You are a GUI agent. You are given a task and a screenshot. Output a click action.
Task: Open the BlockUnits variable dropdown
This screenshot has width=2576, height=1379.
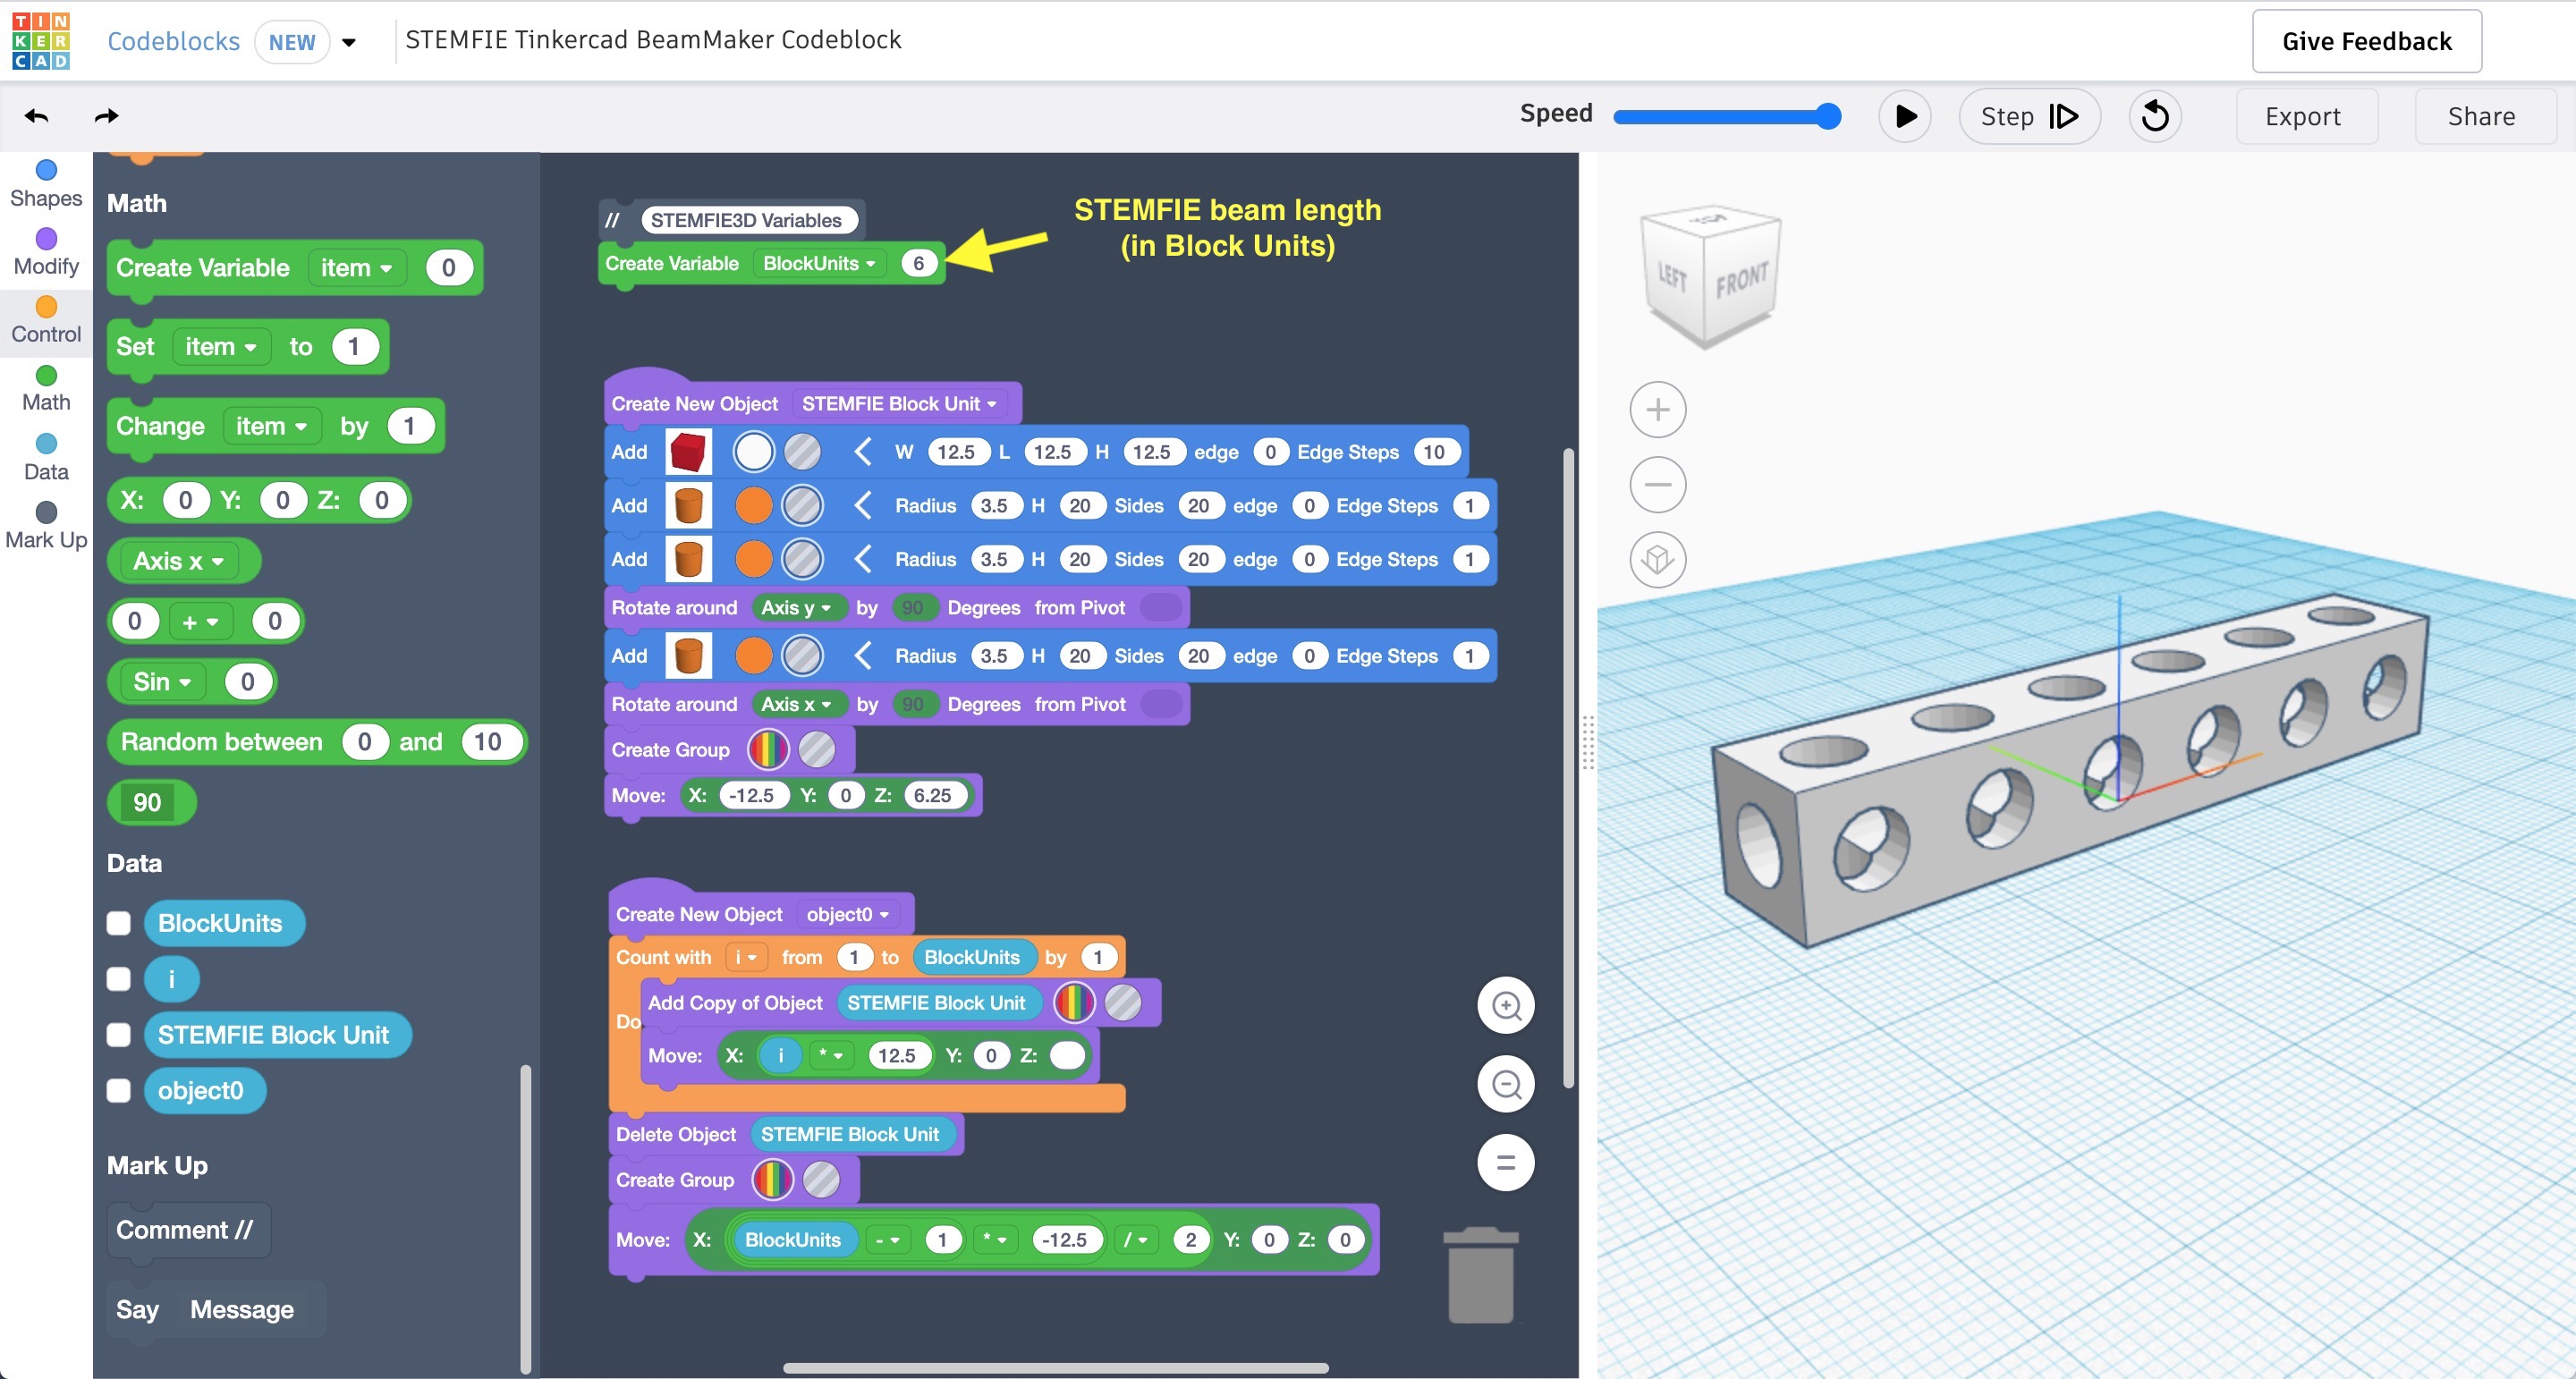click(x=819, y=263)
